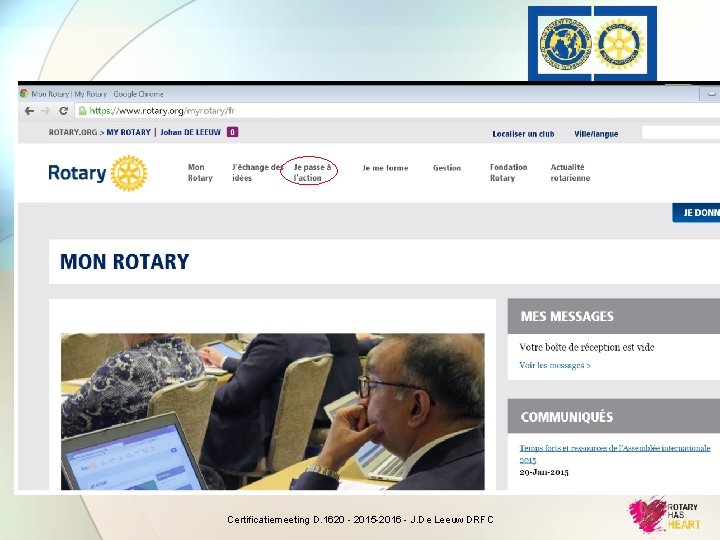Click the Rotary Foundation globe emblem
The height and width of the screenshot is (540, 720).
click(x=565, y=44)
